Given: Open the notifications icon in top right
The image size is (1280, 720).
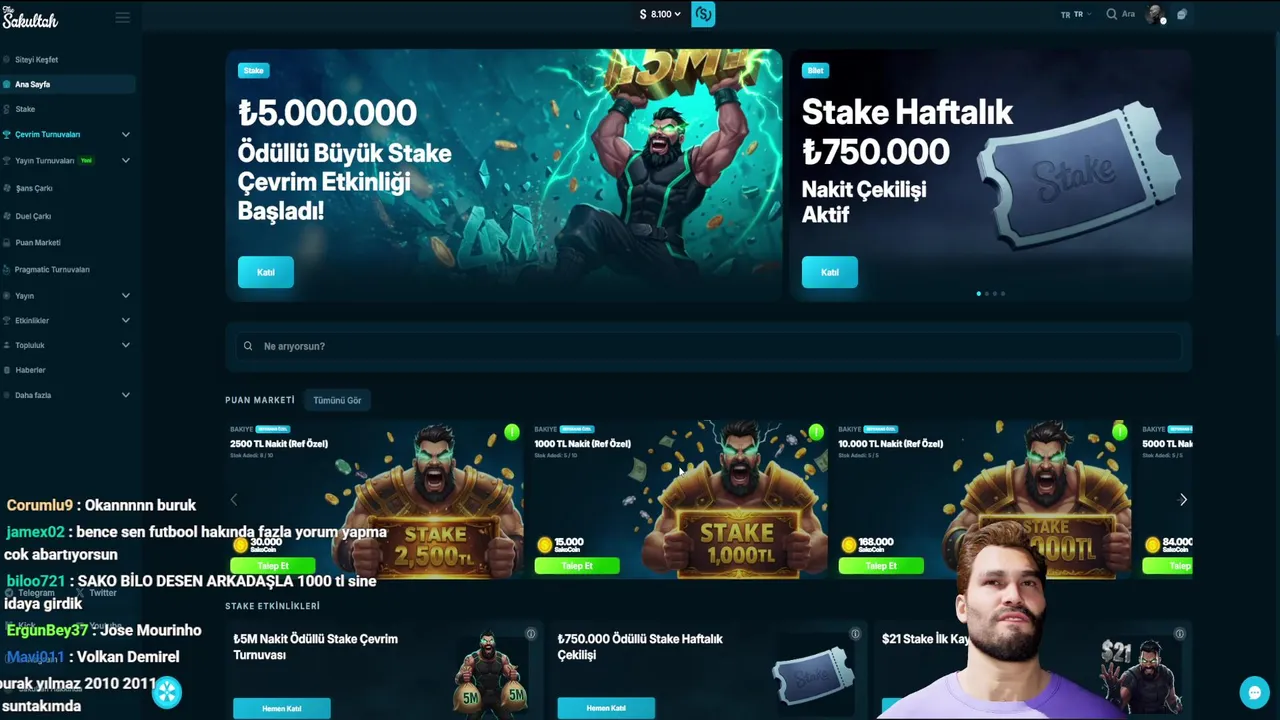Looking at the screenshot, I should (1182, 14).
